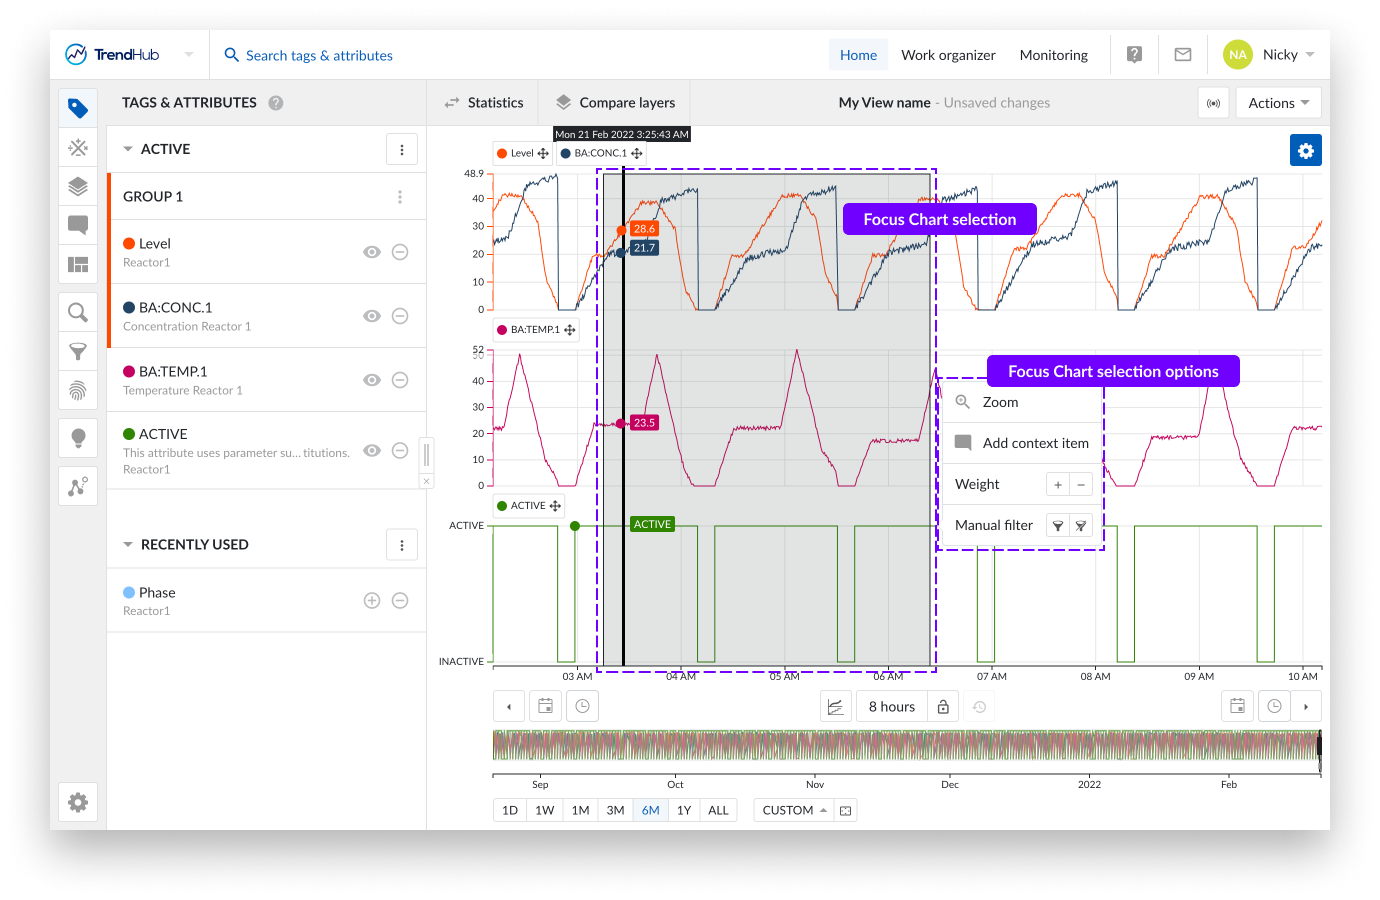
Task: Select the 1Y time range button
Action: [x=684, y=810]
